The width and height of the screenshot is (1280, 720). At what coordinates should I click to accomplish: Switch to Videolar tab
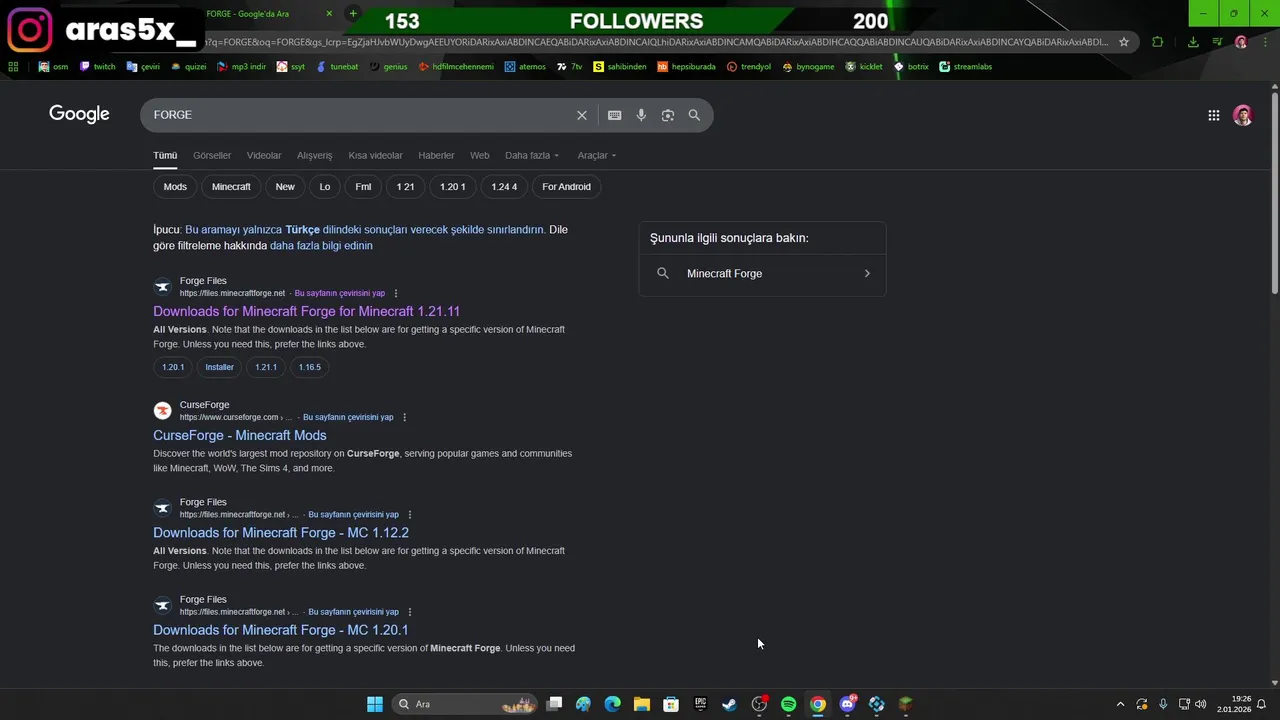(x=264, y=155)
